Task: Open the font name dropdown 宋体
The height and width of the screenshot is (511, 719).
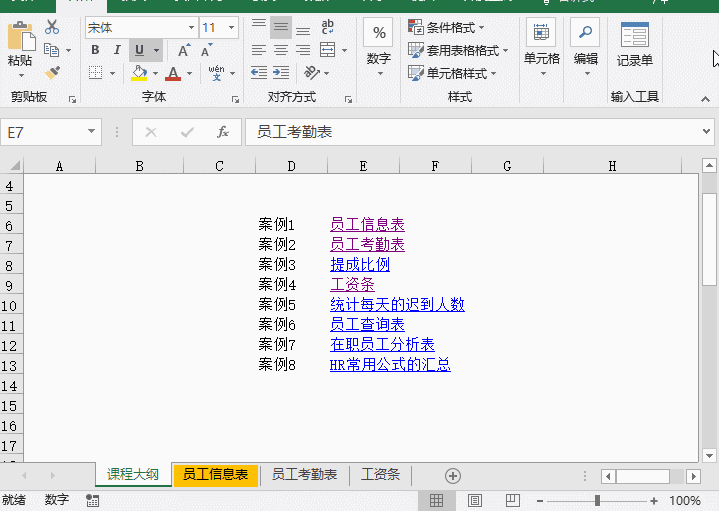Action: coord(191,28)
